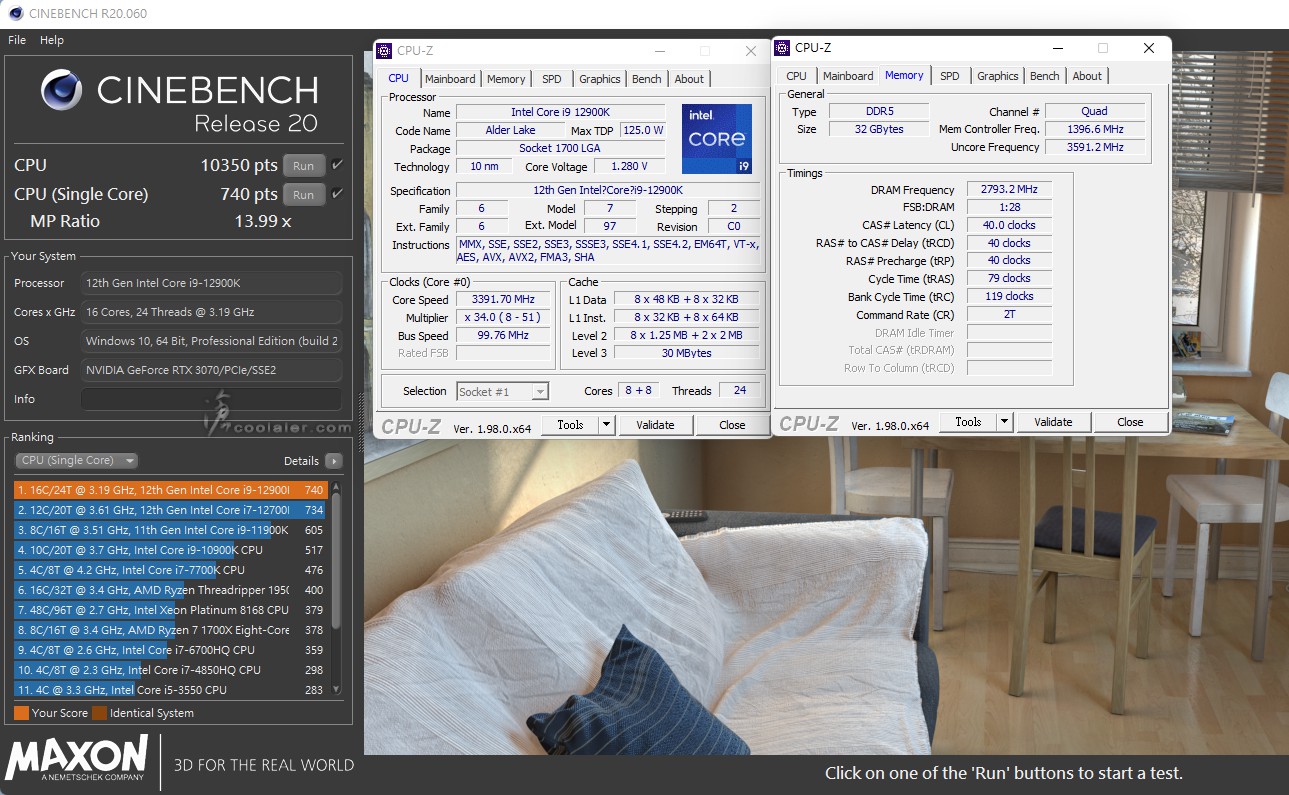Click the brown Identical System legend swatch
This screenshot has height=795, width=1289.
click(99, 713)
